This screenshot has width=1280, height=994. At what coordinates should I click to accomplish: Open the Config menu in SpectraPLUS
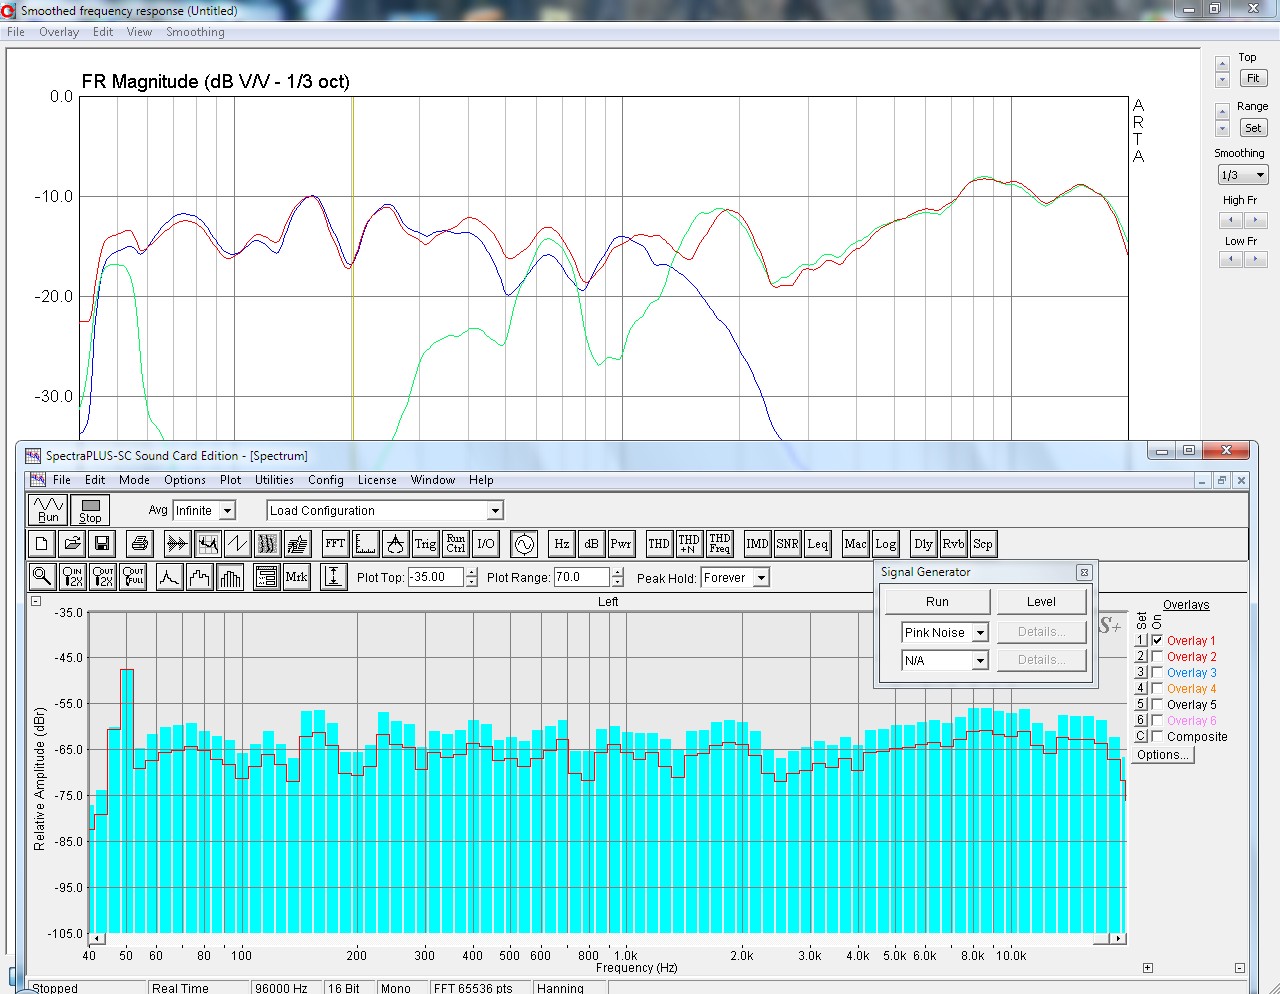(x=326, y=480)
